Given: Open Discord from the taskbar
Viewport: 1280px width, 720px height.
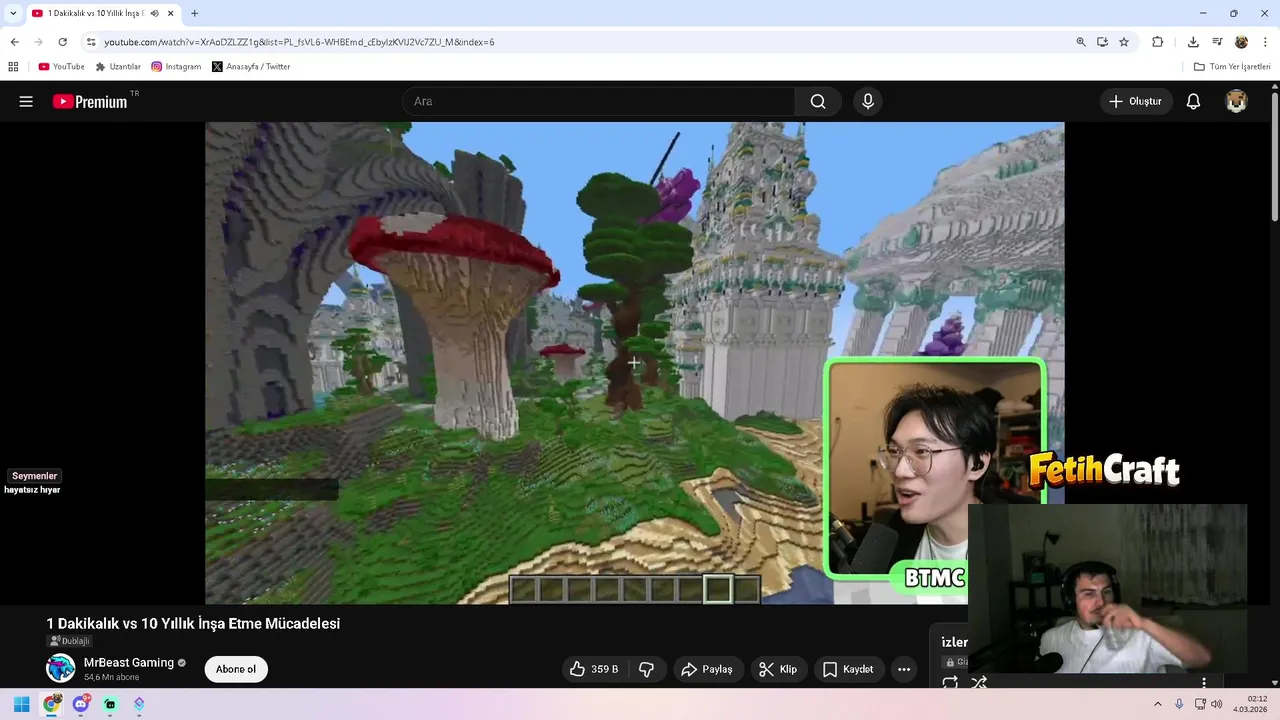Looking at the screenshot, I should [81, 704].
